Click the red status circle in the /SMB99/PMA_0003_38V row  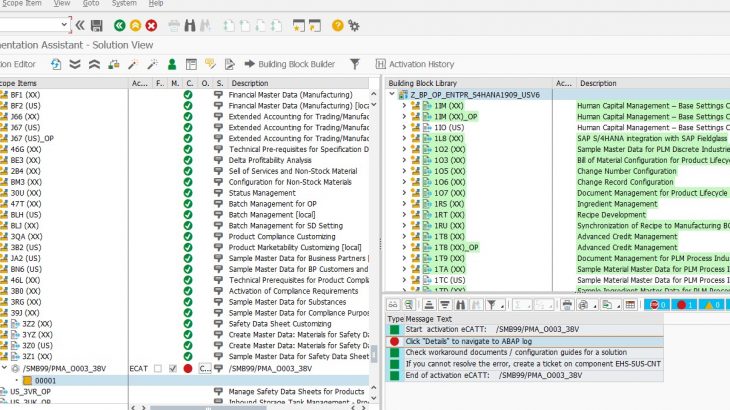tap(188, 369)
